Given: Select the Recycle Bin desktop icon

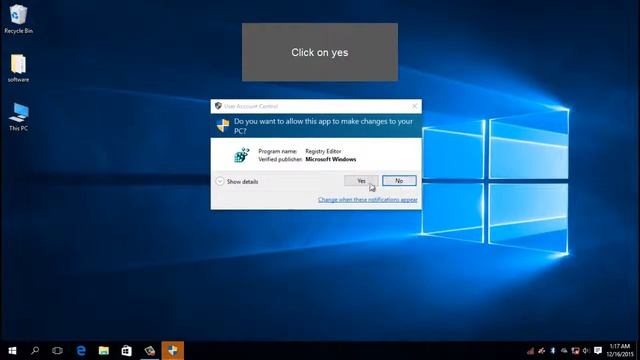Looking at the screenshot, I should pyautogui.click(x=18, y=19).
